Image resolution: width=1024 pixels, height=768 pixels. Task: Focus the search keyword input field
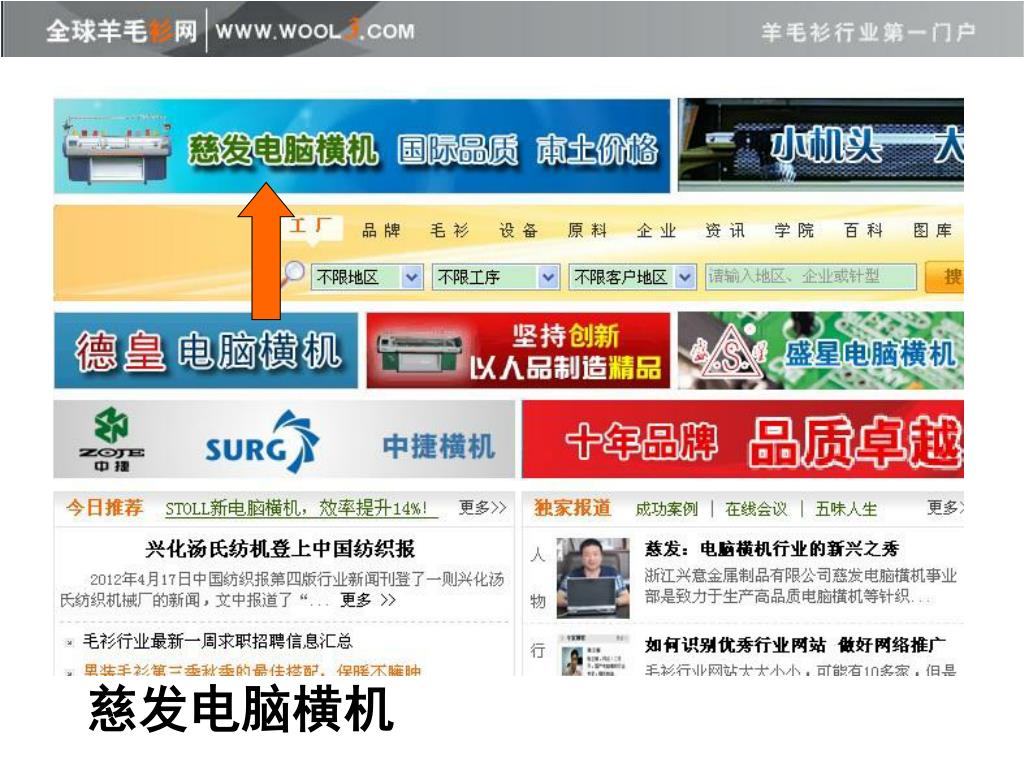[x=810, y=277]
